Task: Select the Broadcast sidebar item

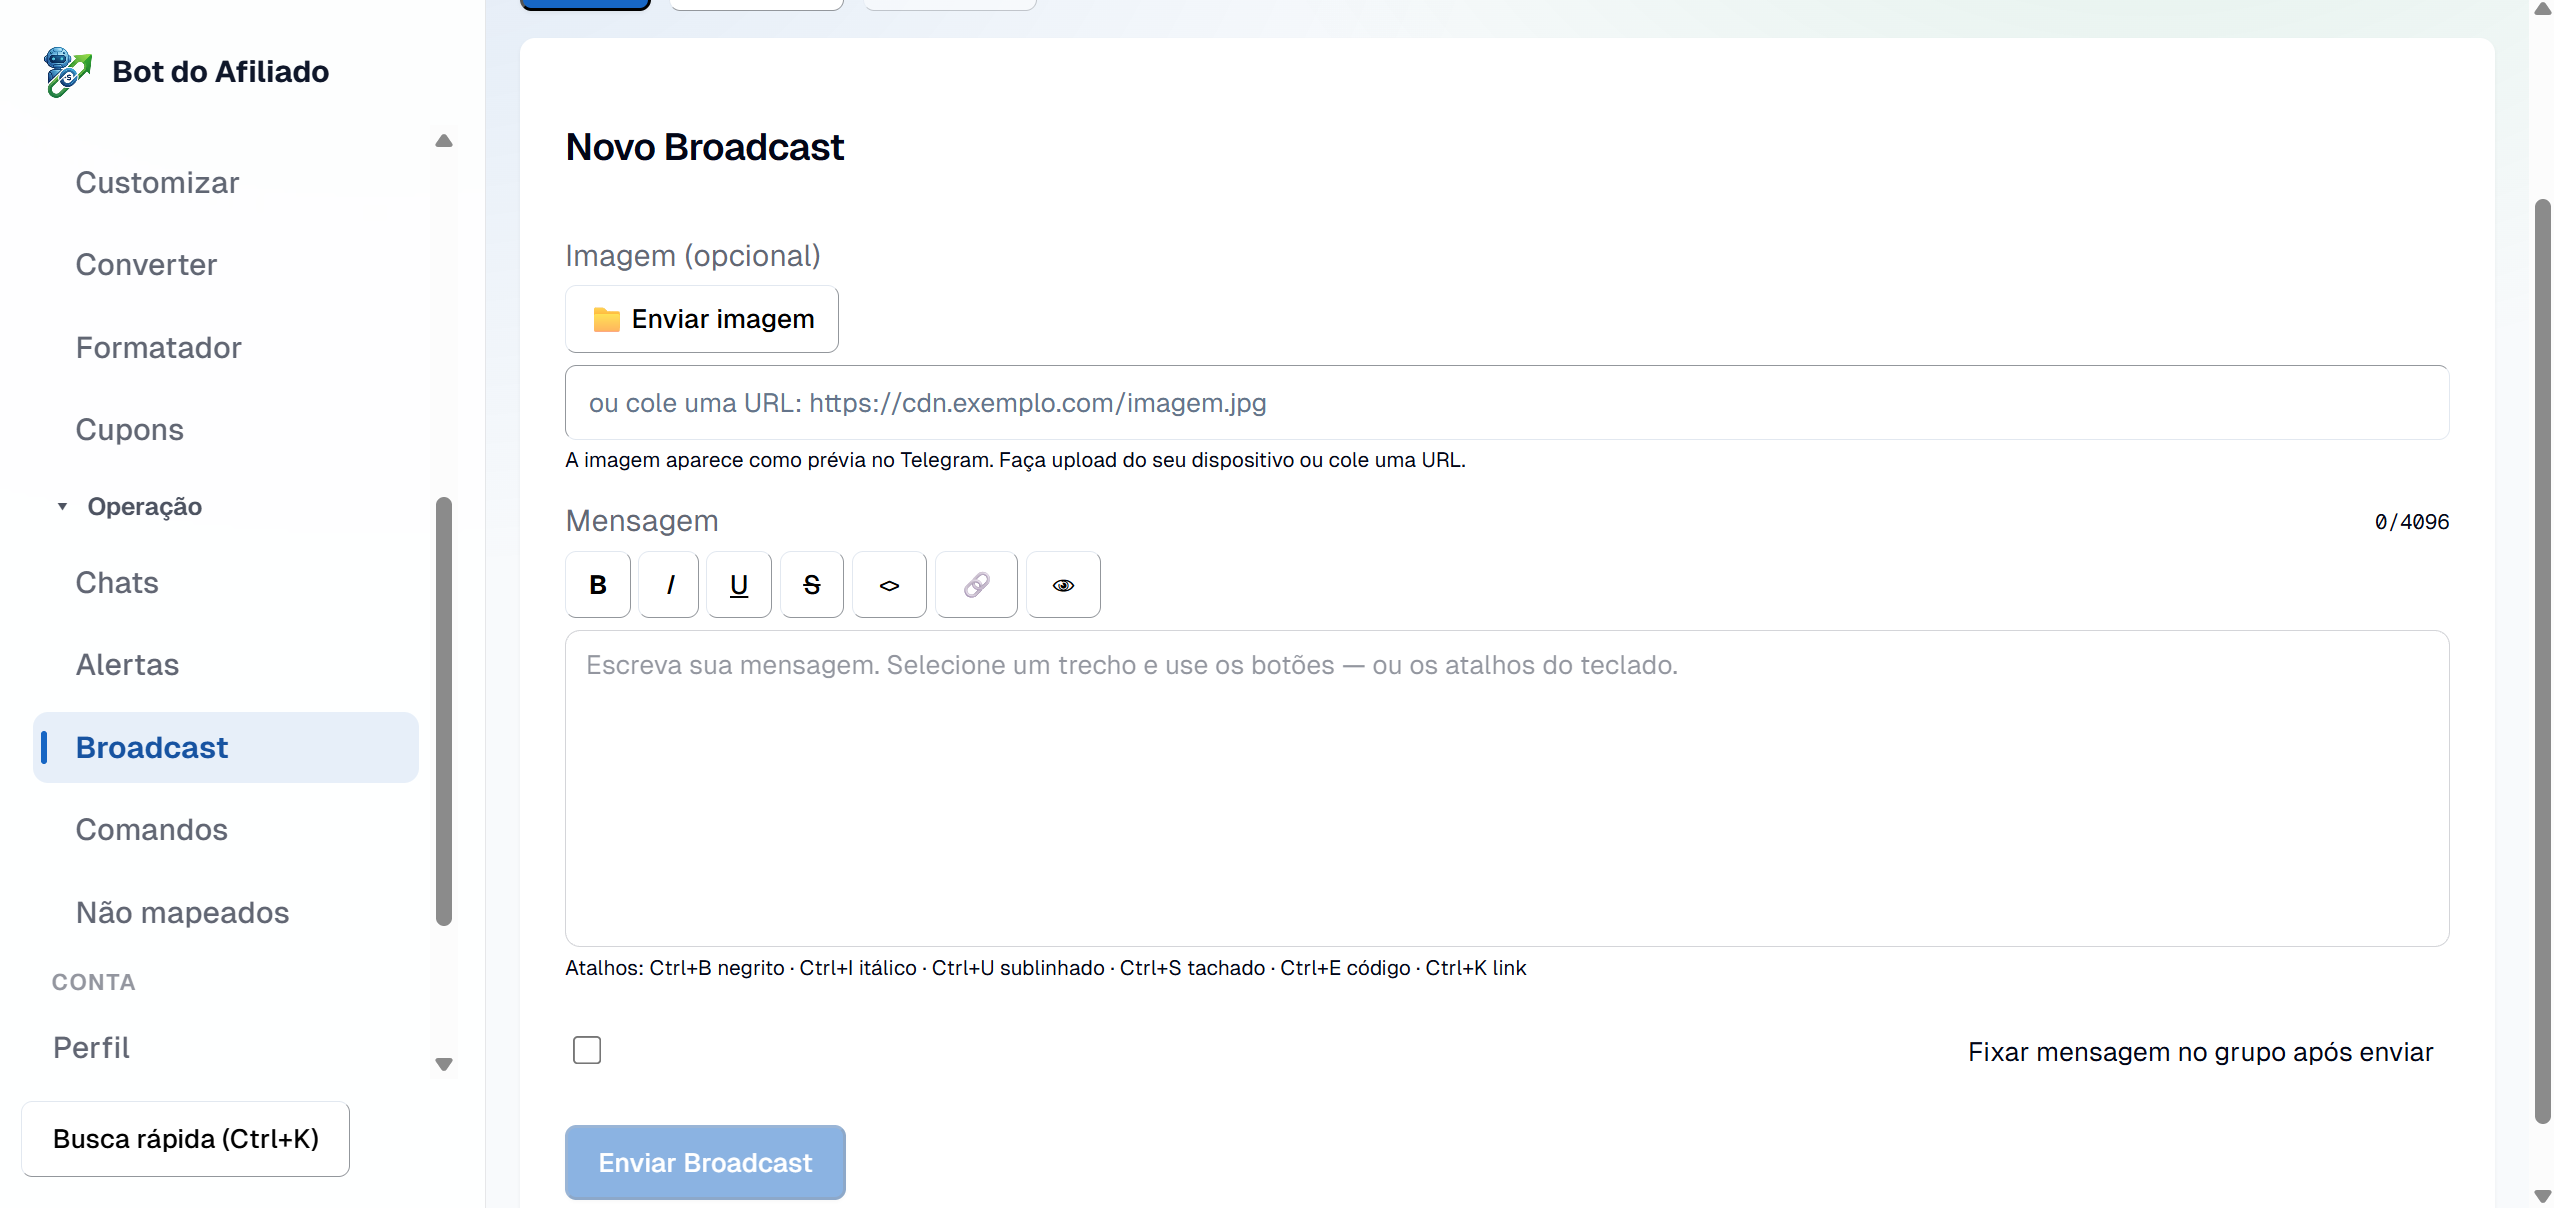Action: point(226,748)
